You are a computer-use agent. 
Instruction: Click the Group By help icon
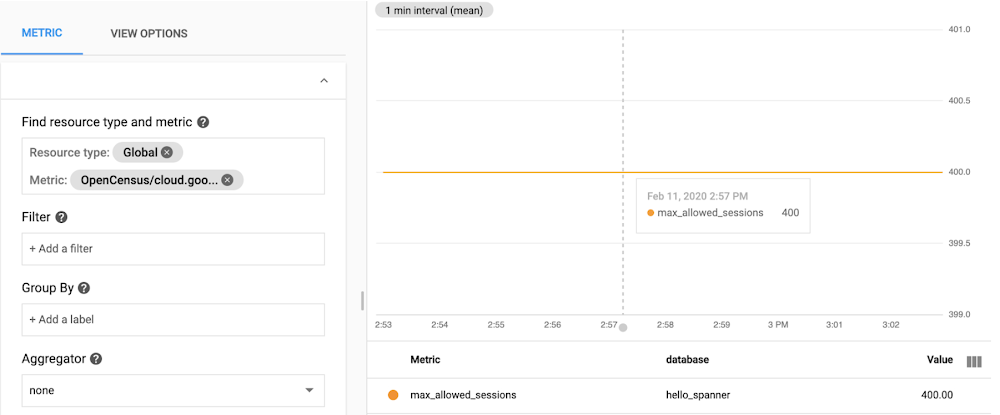pos(84,288)
